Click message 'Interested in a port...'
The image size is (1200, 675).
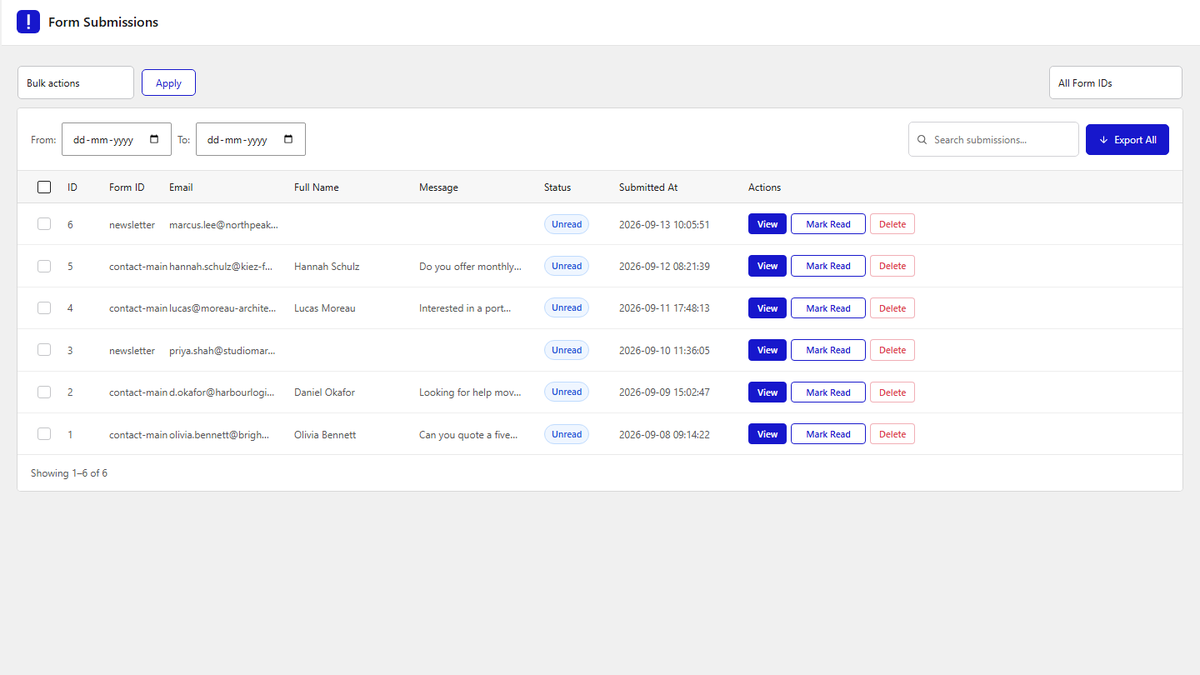[x=465, y=308]
